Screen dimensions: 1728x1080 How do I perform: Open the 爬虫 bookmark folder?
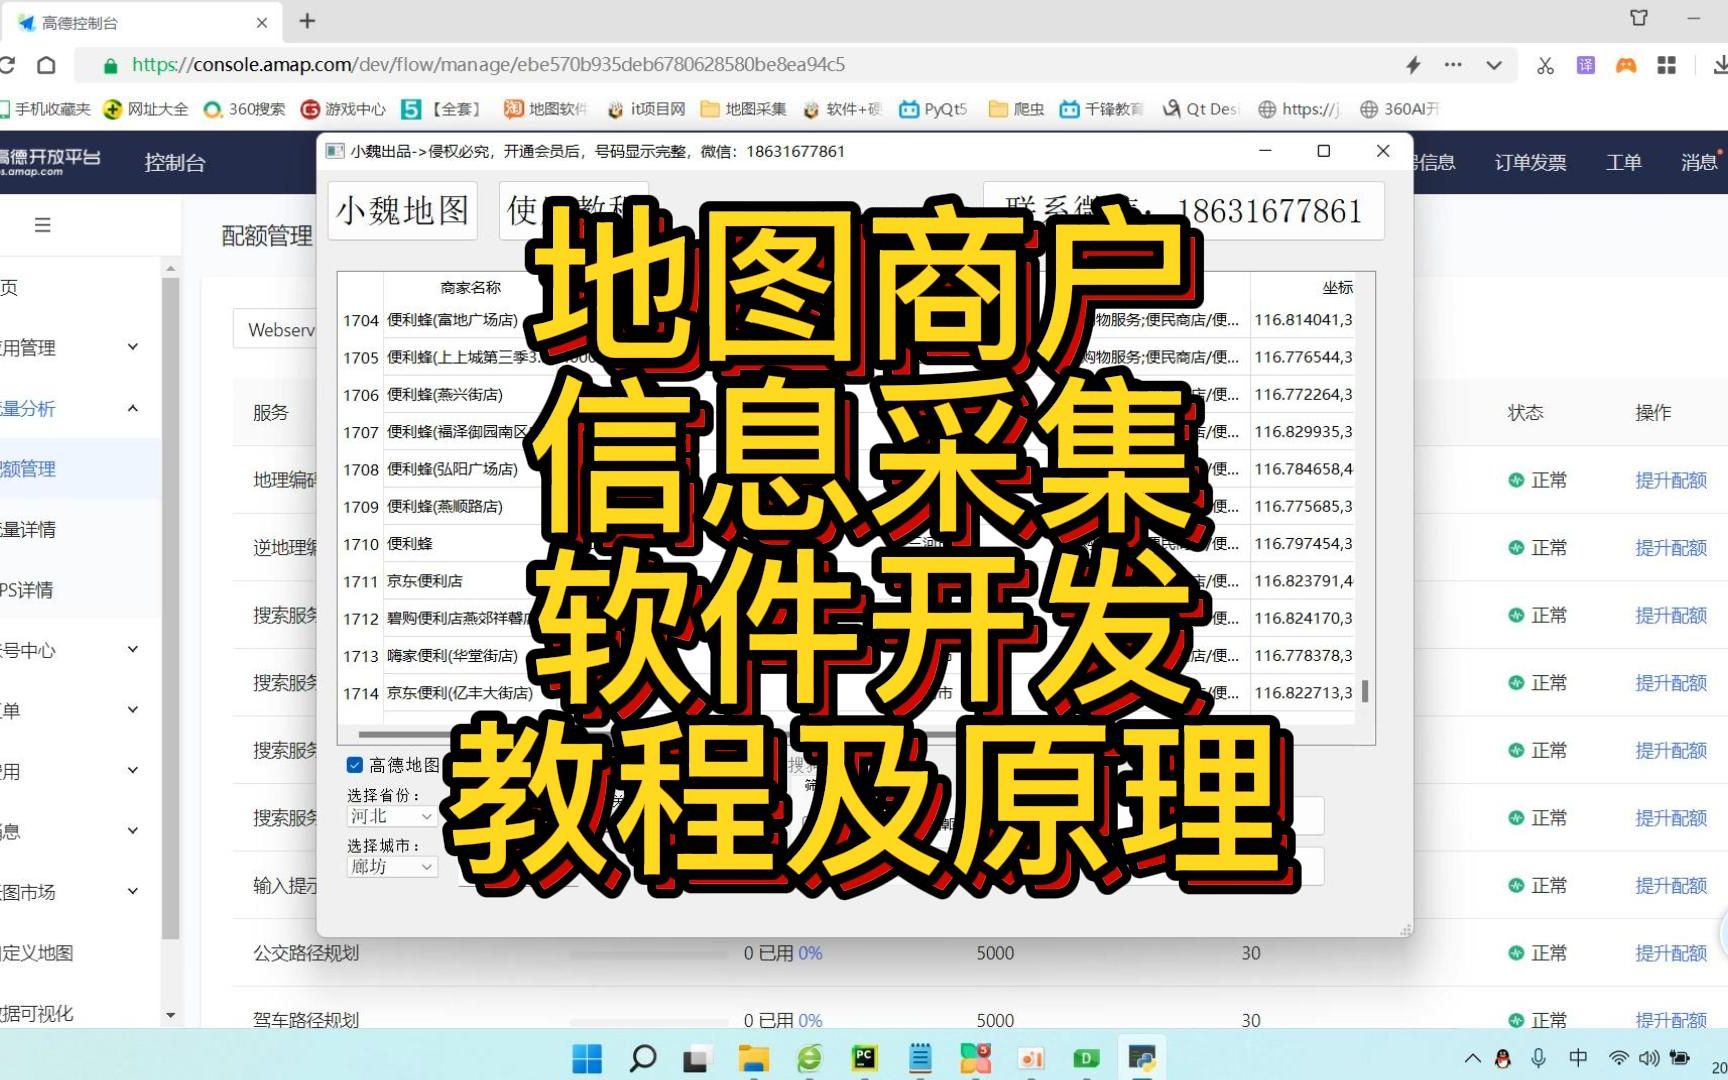click(1016, 109)
